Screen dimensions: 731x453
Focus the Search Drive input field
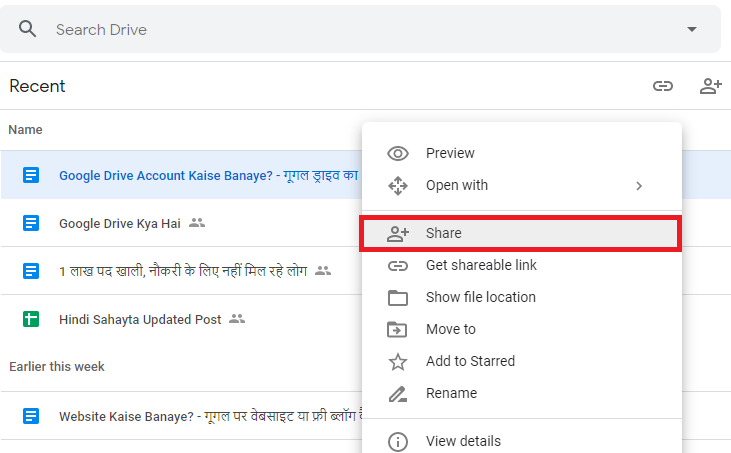359,29
